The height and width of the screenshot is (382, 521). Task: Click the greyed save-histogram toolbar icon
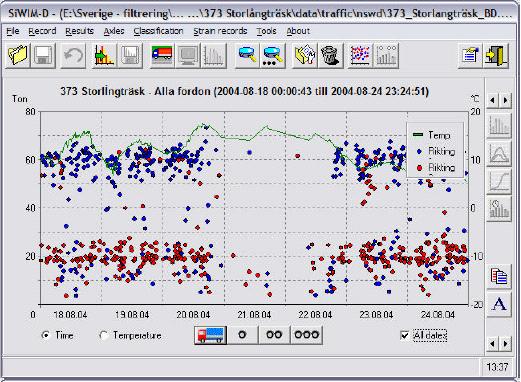coord(129,55)
